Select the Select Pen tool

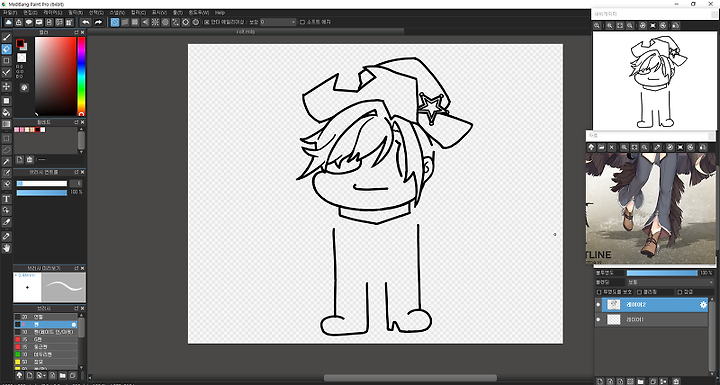tap(6, 173)
